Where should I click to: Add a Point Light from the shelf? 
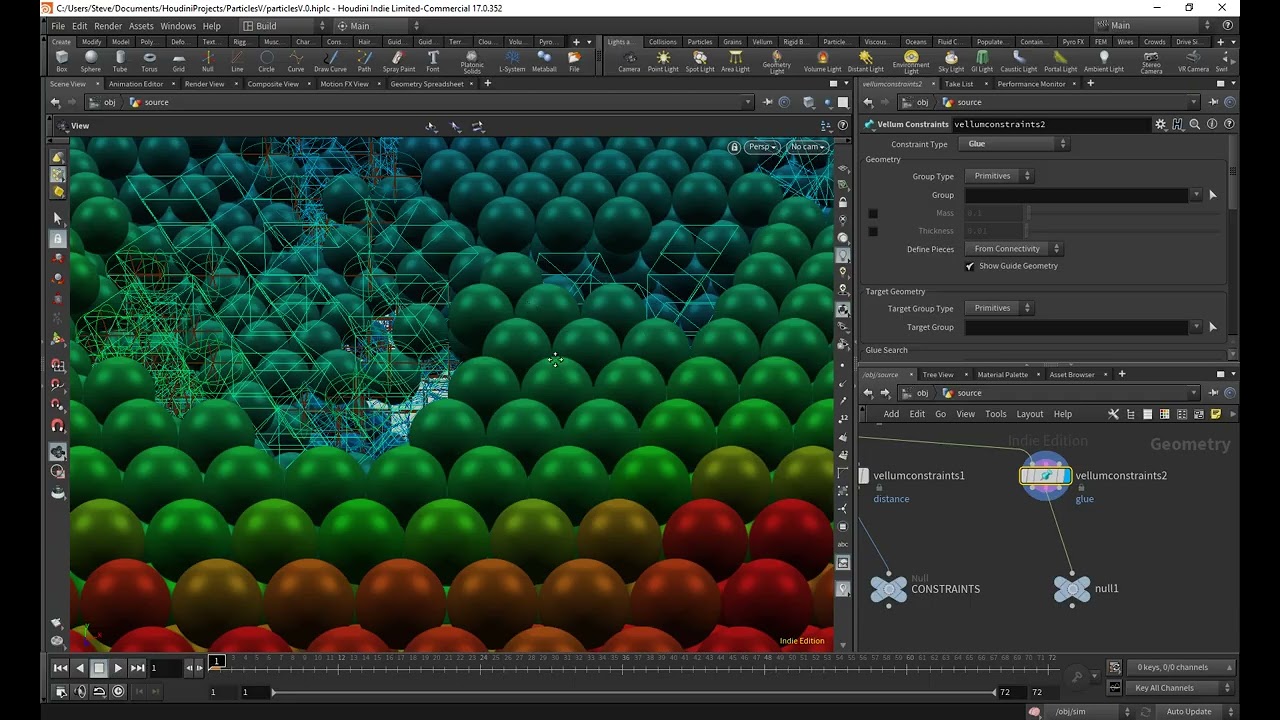[x=663, y=62]
